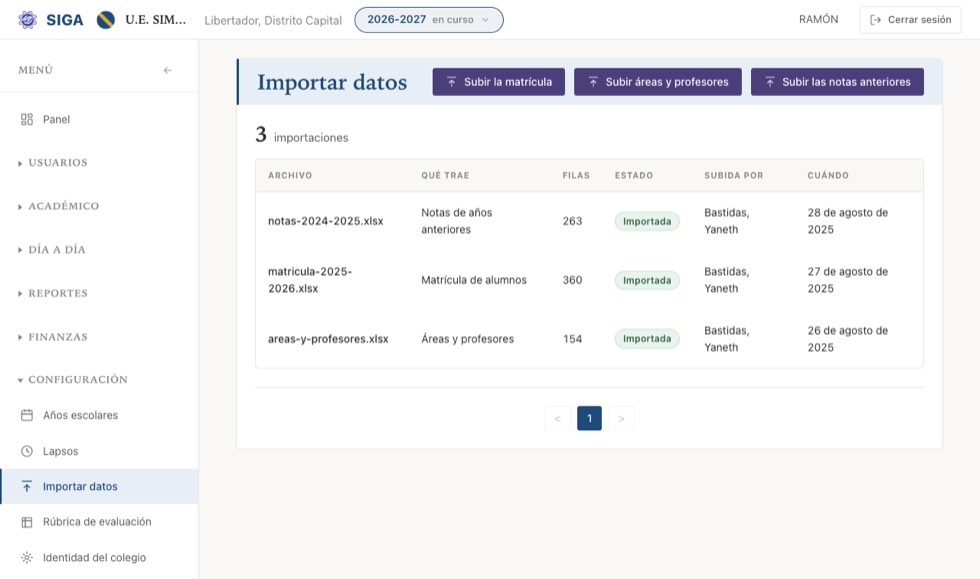The width and height of the screenshot is (980, 579).
Task: Click the Panel grid icon
Action: point(27,119)
